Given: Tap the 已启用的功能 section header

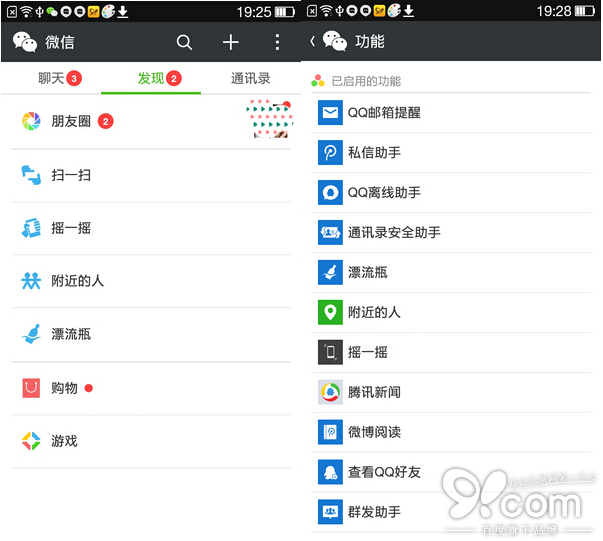Looking at the screenshot, I should coord(366,81).
